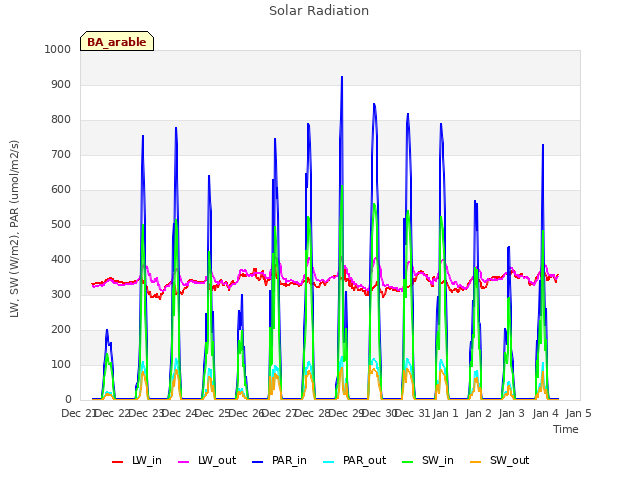This screenshot has height=480, width=640.
Task: Click the Jan 4 date tick label
Action: 545,413
